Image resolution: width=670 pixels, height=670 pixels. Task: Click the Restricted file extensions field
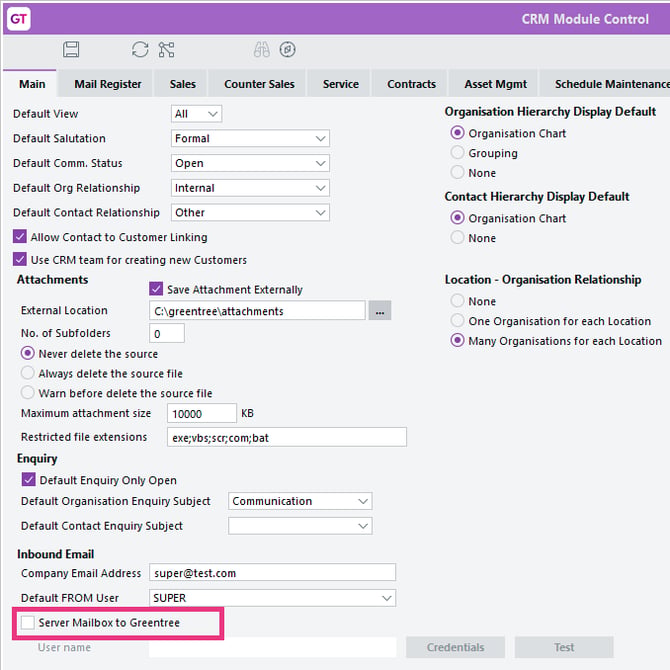(x=287, y=437)
